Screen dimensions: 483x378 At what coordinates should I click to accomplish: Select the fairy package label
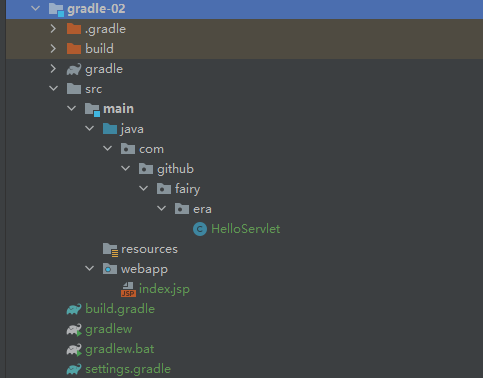188,189
